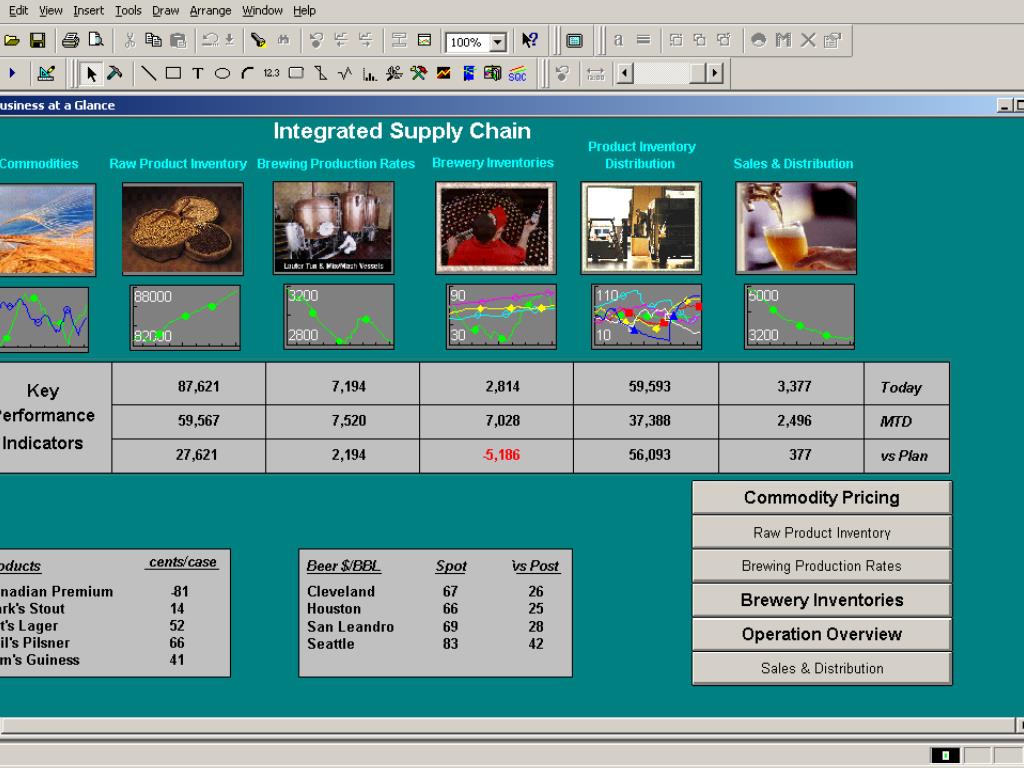Image resolution: width=1024 pixels, height=768 pixels.
Task: Click the SQC chart icon
Action: tap(517, 74)
